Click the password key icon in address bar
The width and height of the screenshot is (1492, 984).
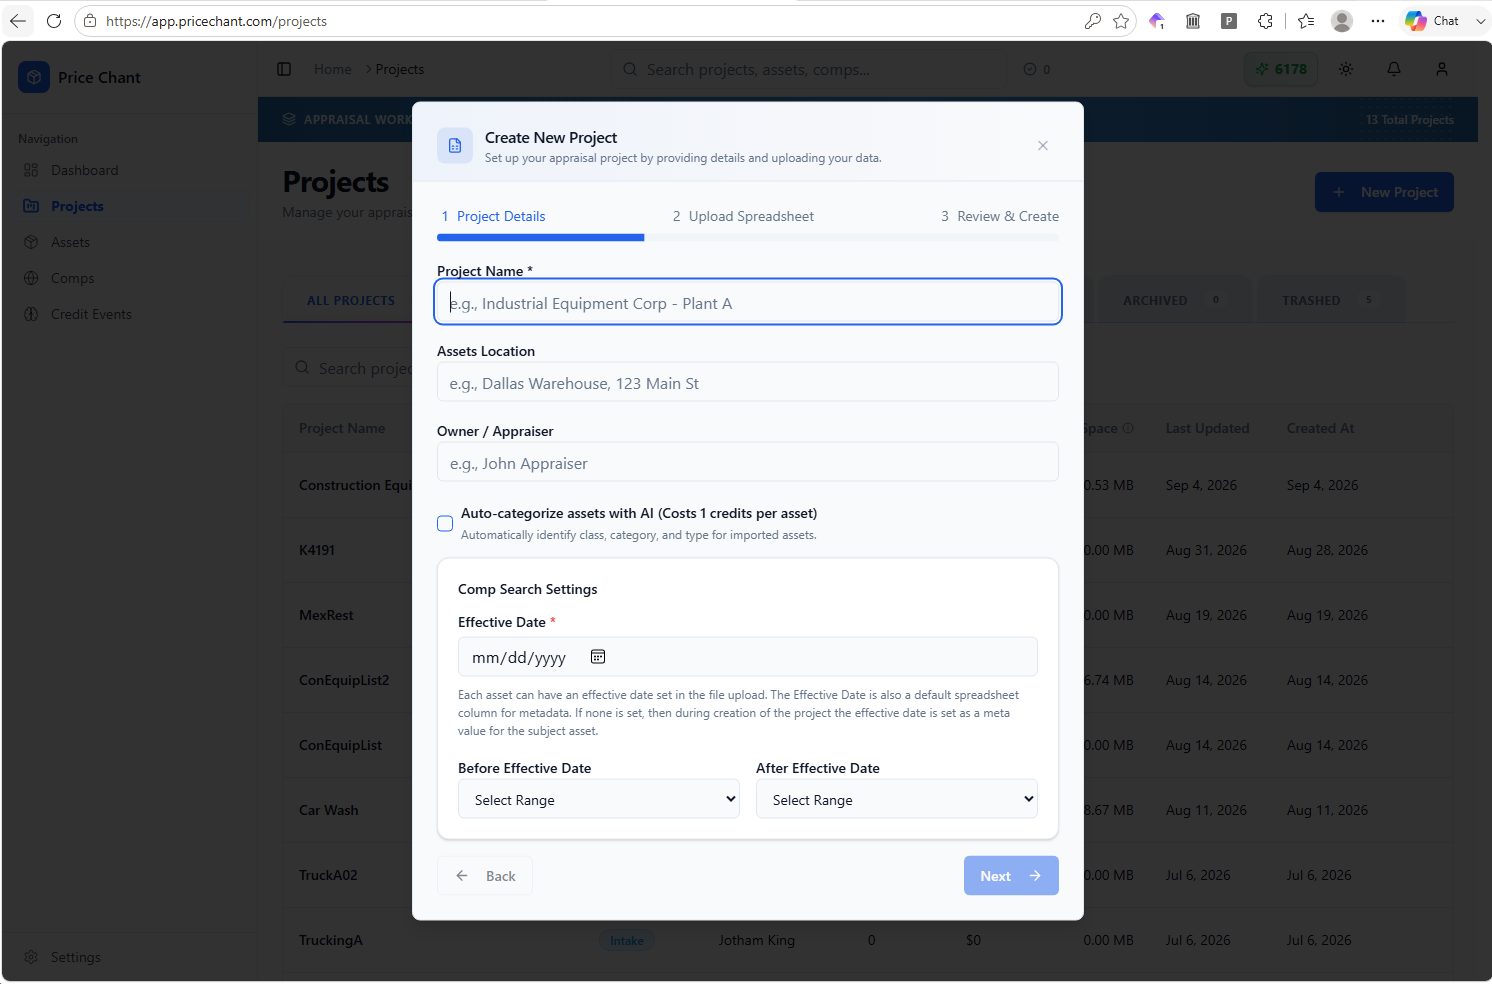(1092, 21)
